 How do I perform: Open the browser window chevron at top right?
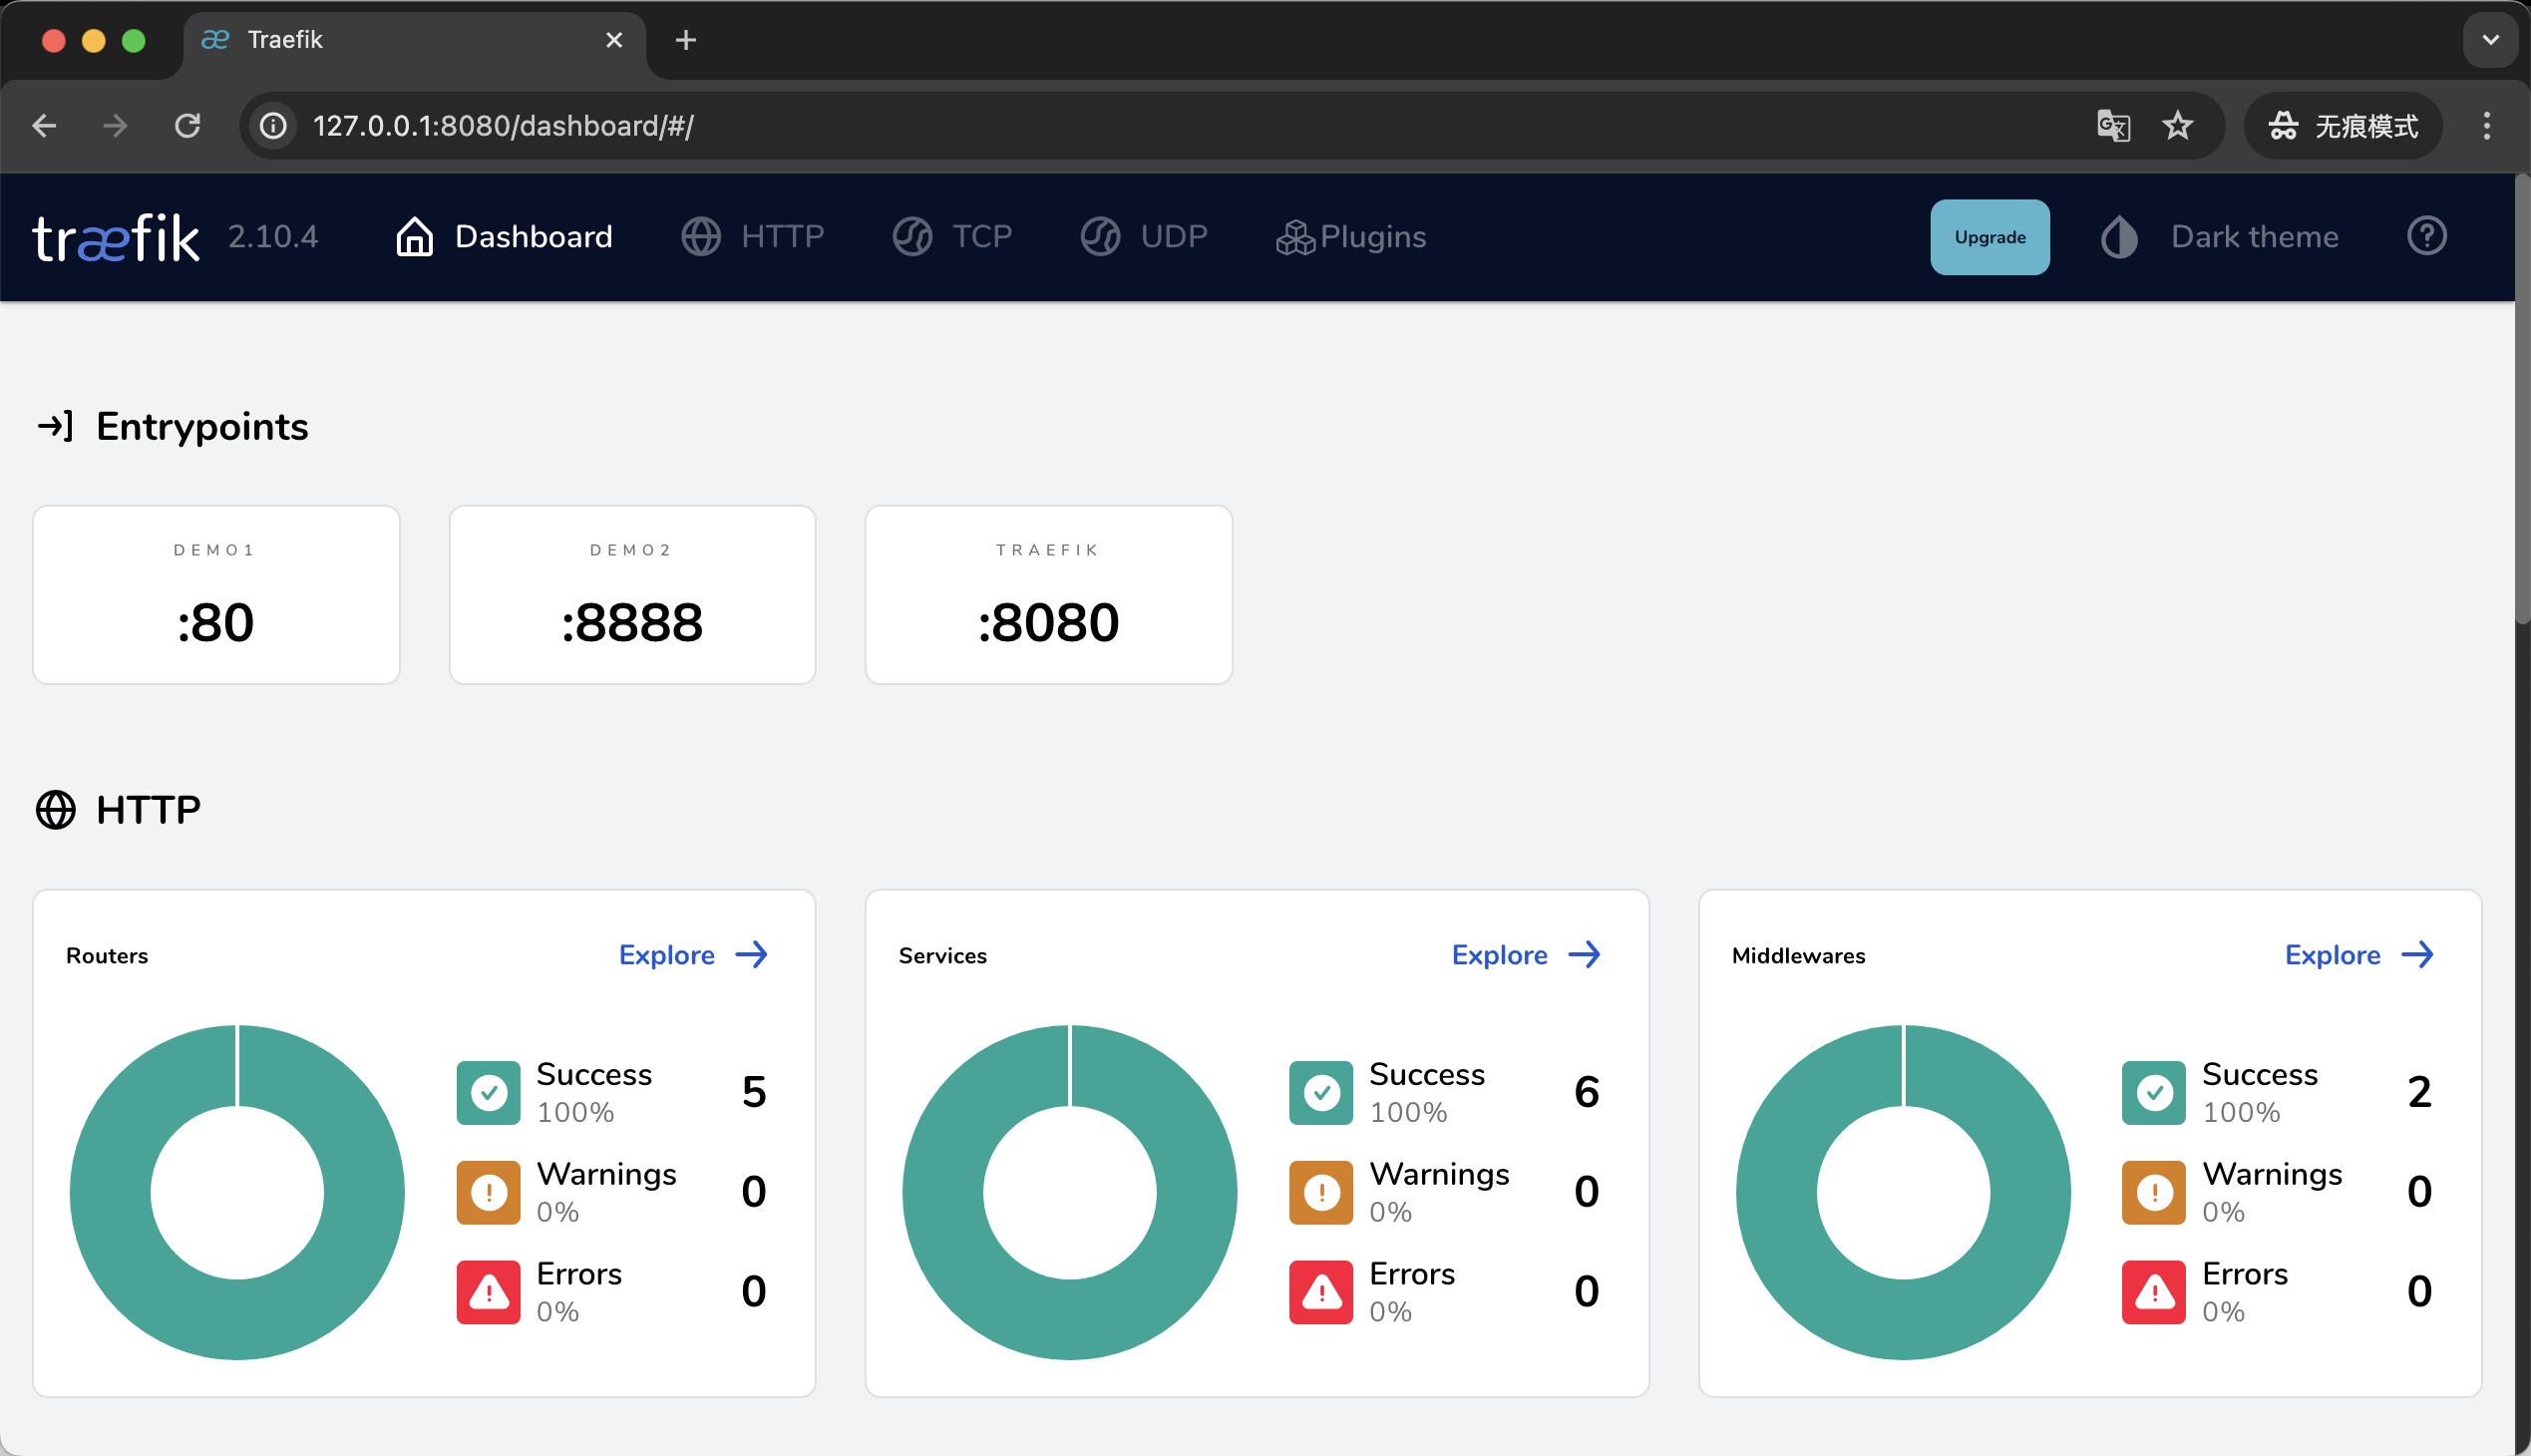pos(2489,40)
